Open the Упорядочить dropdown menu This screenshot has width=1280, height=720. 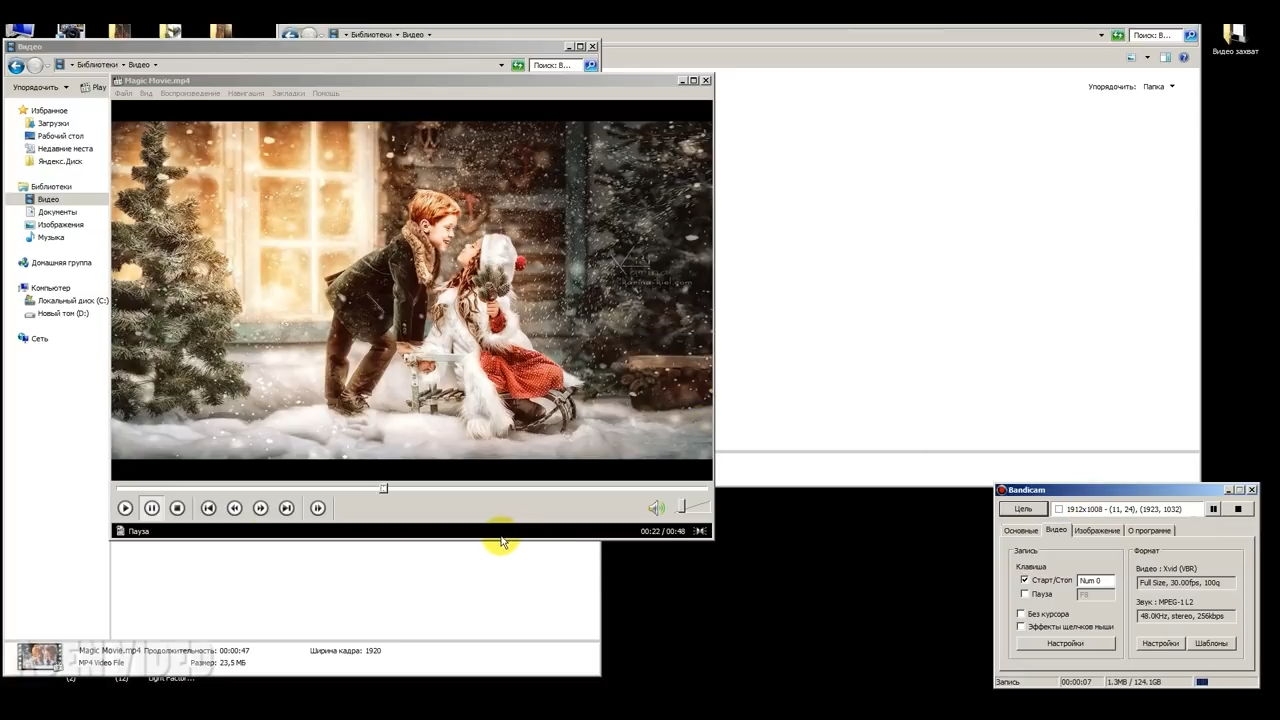pos(41,87)
